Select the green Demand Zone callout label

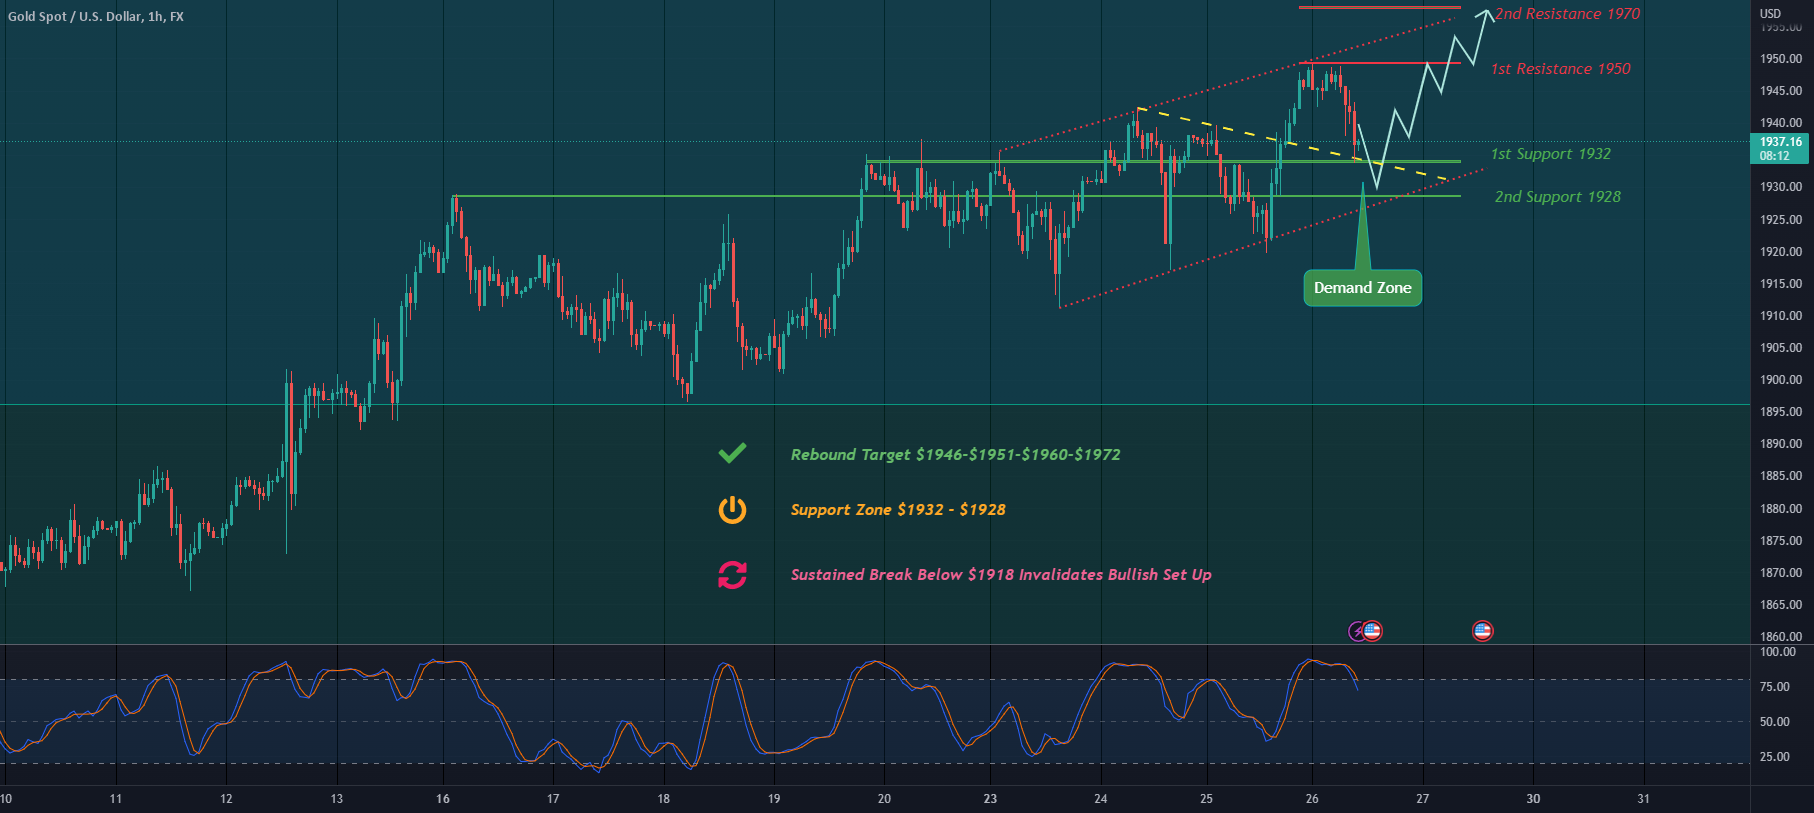point(1362,288)
